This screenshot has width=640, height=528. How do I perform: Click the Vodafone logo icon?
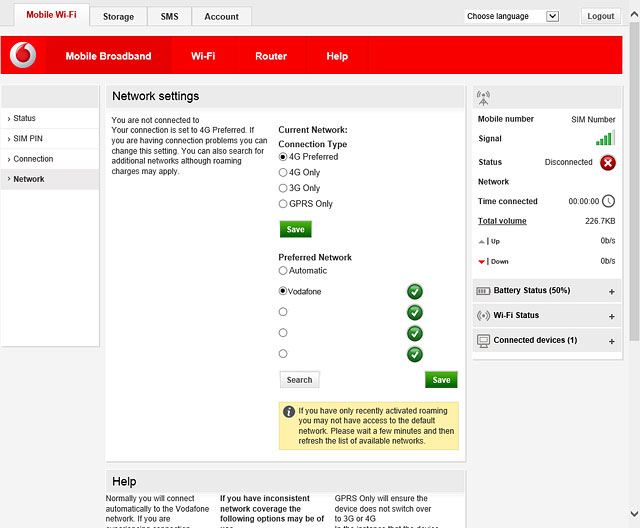23,55
